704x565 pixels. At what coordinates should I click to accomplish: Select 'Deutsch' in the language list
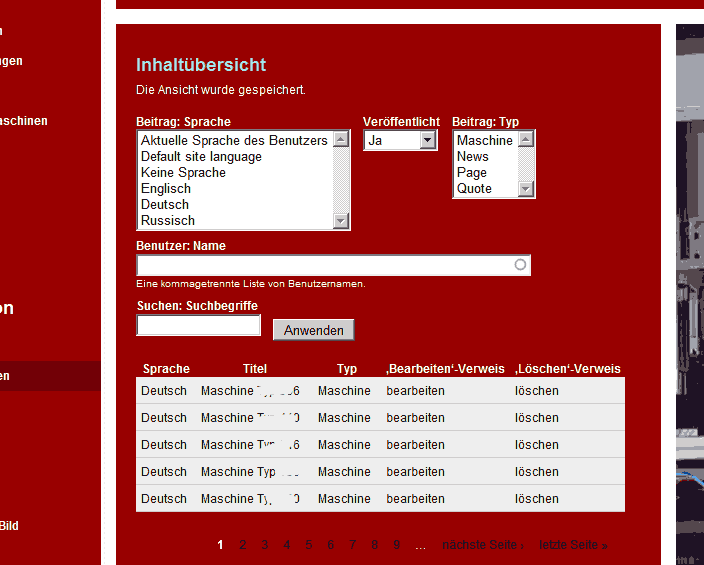click(x=165, y=205)
